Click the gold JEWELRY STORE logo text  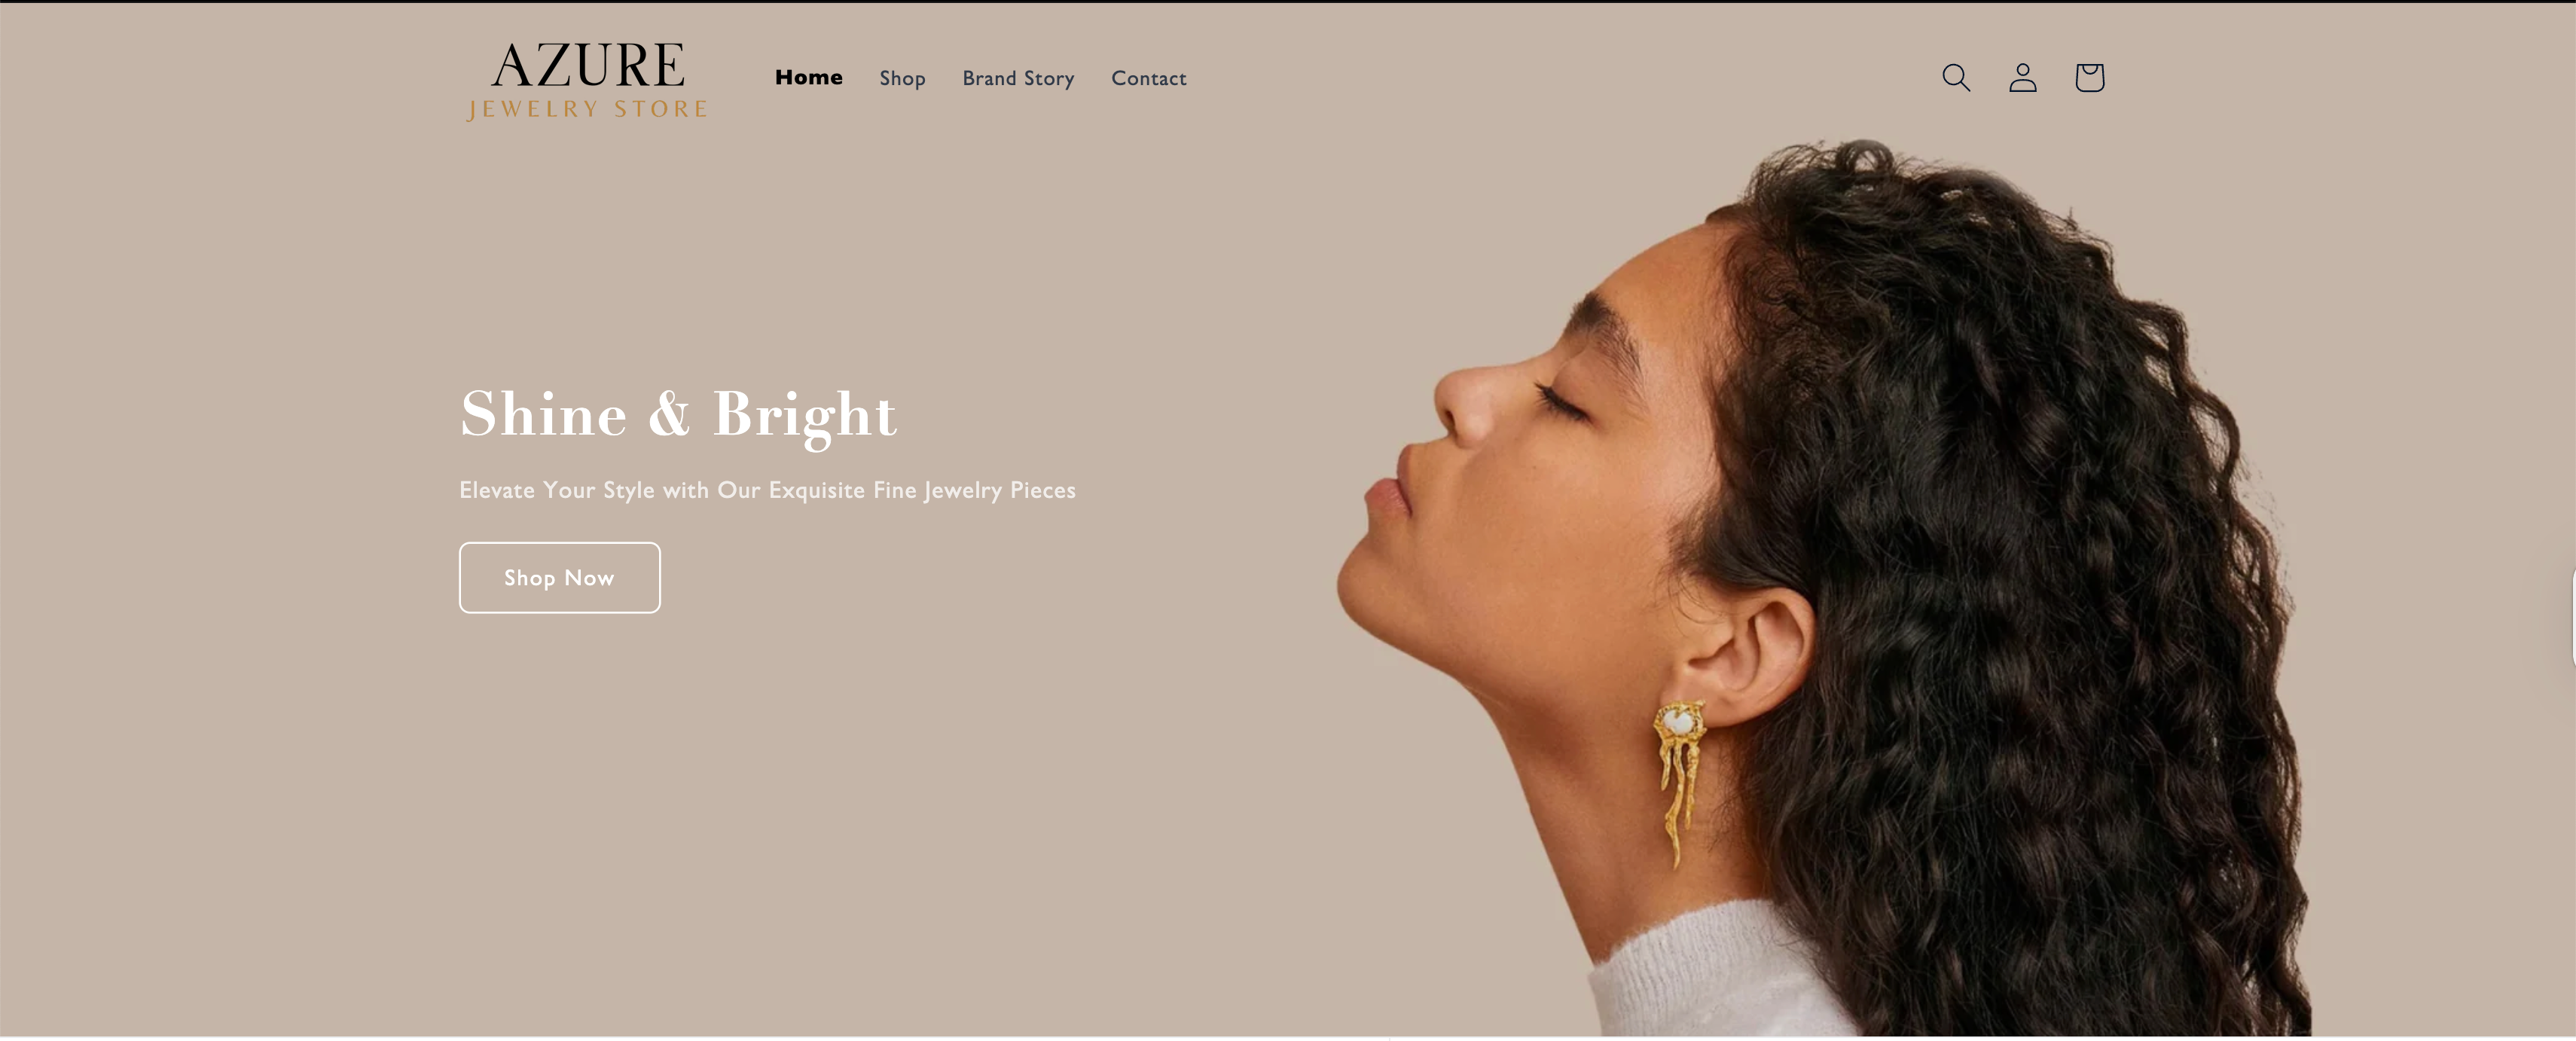[x=587, y=109]
